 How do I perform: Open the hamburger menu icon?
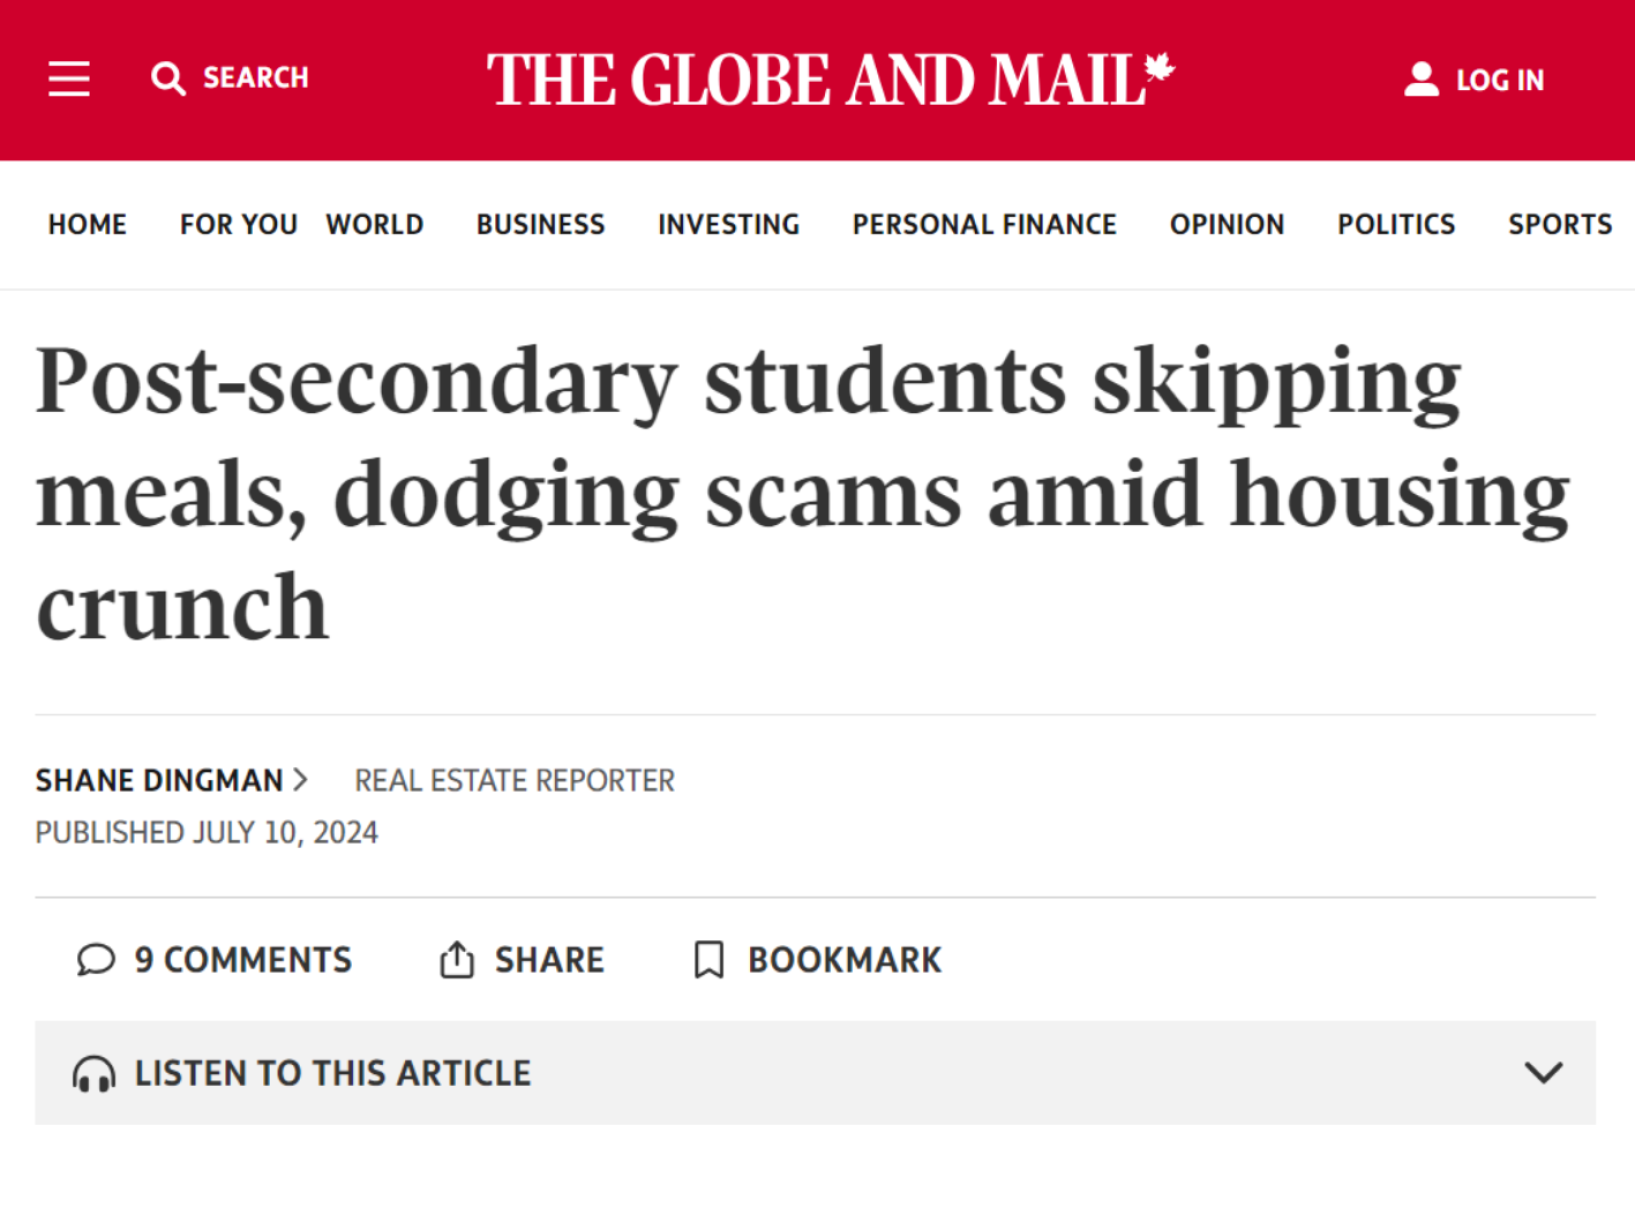click(69, 79)
